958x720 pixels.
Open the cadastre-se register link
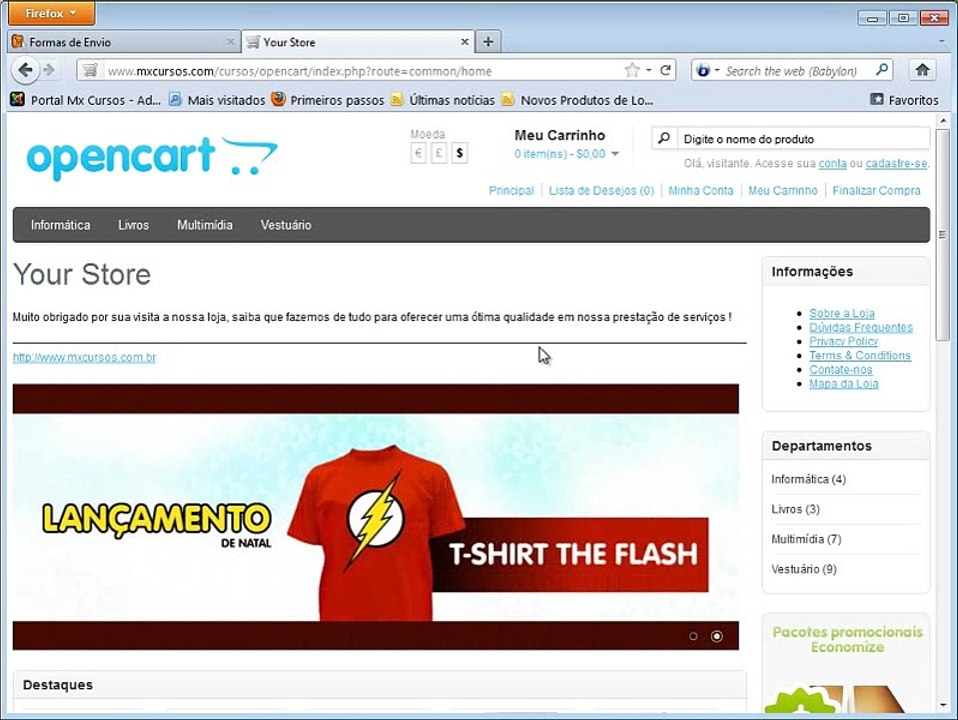pyautogui.click(x=896, y=163)
